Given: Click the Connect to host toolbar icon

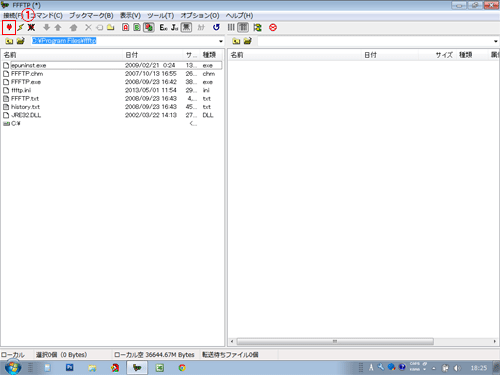Looking at the screenshot, I should tap(9, 27).
